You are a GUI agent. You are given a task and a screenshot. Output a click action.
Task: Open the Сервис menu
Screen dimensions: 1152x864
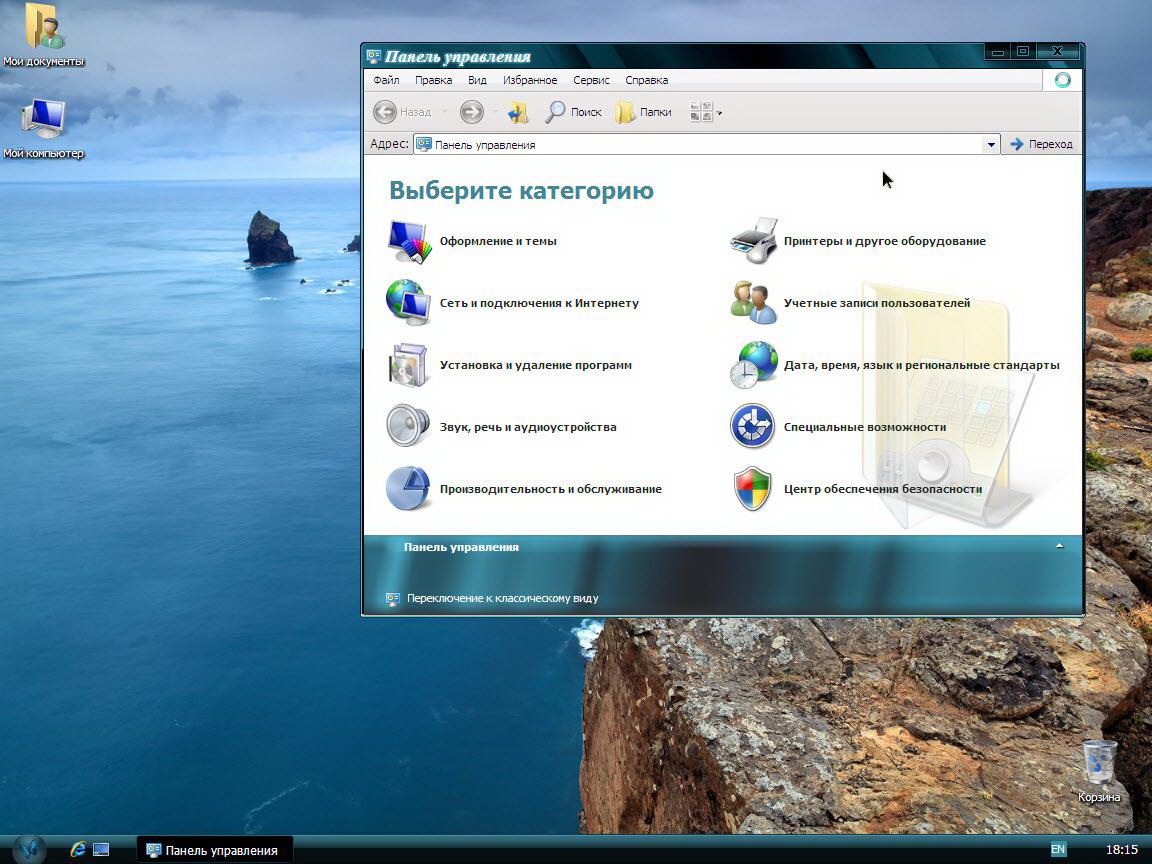pos(591,80)
